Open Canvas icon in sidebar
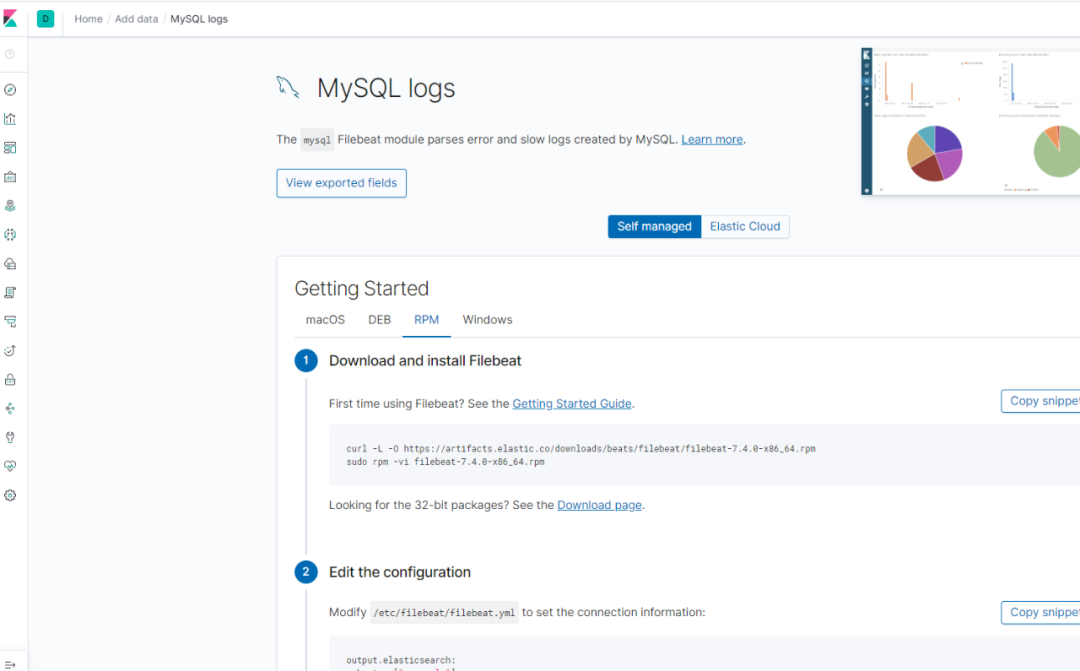This screenshot has height=671, width=1080. pos(10,177)
